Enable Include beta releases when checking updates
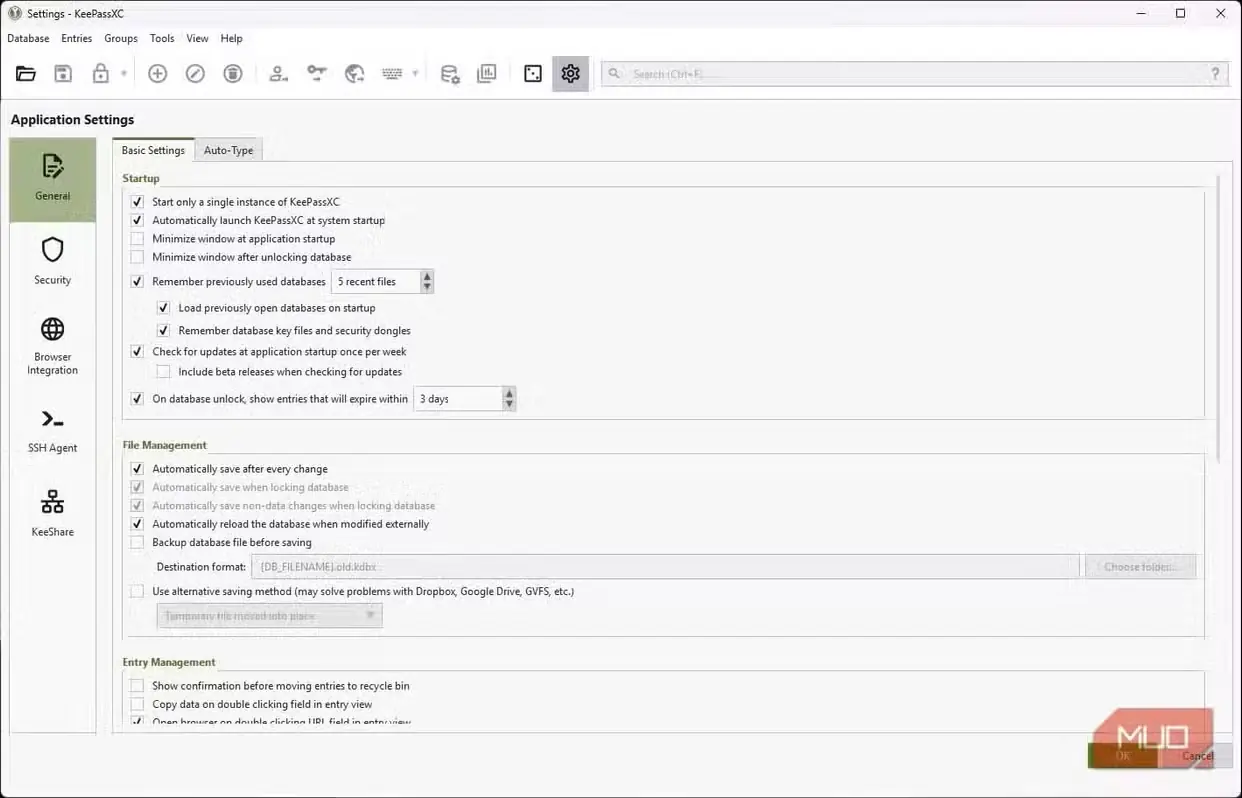The image size is (1242, 798). [x=163, y=372]
